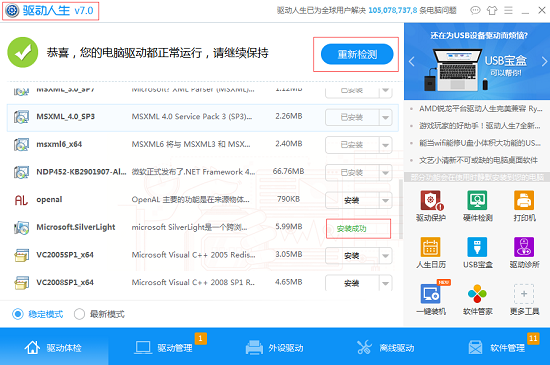550x365 pixels.
Task: Select the 稳定模式 radio button
Action: point(18,314)
